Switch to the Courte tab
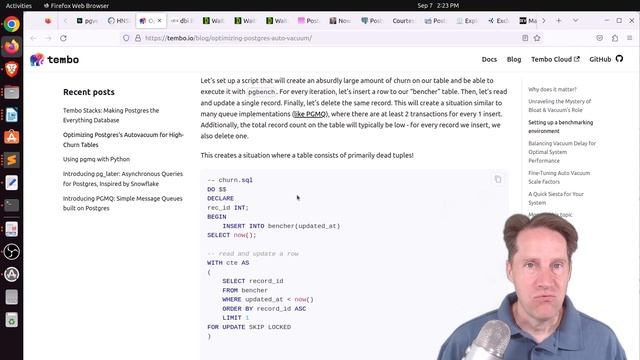Image resolution: width=640 pixels, height=360 pixels. 403,21
